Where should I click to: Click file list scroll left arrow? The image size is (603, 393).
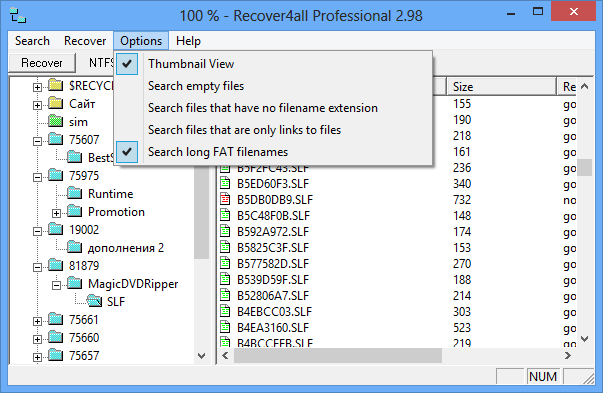pyautogui.click(x=225, y=356)
